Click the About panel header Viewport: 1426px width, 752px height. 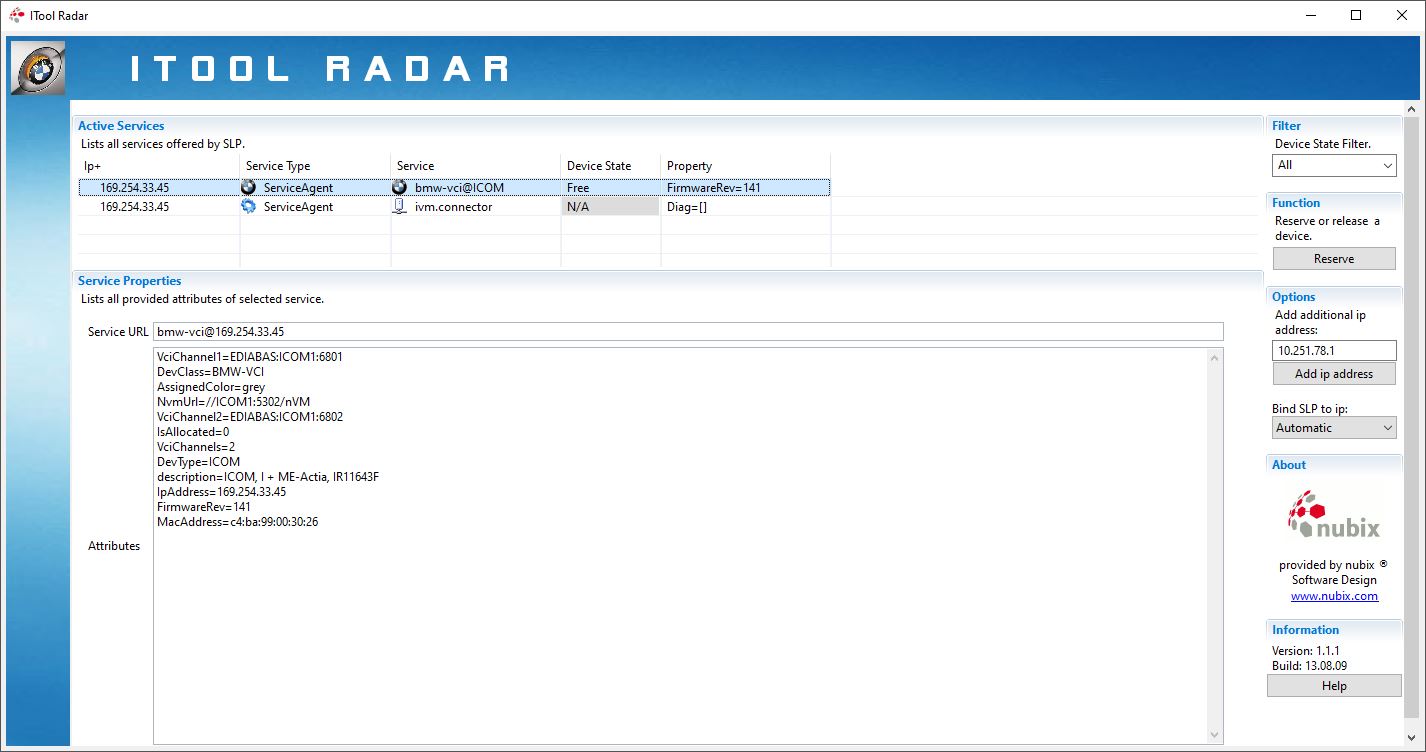1335,464
